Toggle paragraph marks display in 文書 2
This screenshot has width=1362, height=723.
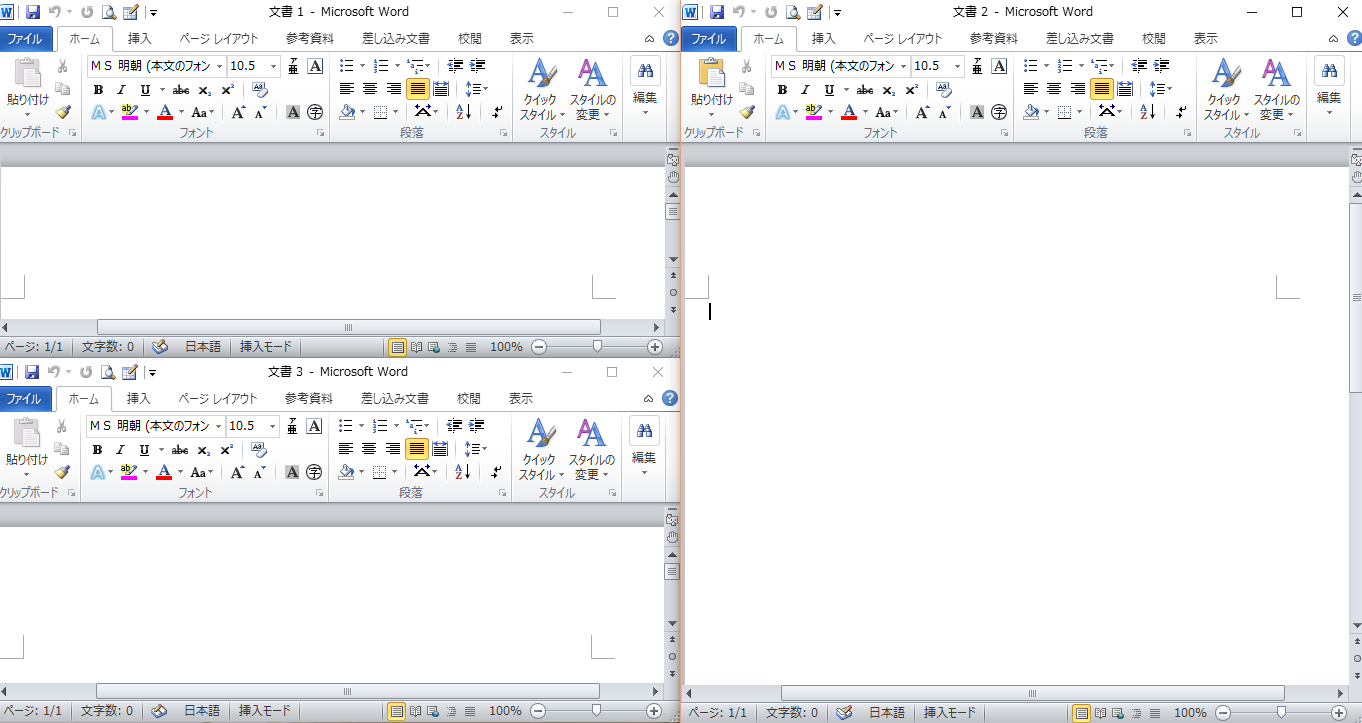click(1181, 112)
